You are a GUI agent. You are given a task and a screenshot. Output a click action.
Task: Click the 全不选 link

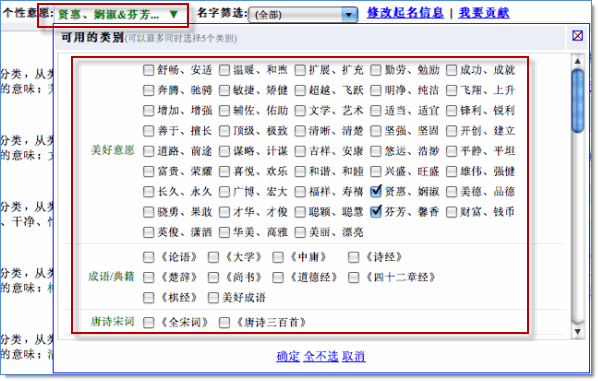click(321, 356)
